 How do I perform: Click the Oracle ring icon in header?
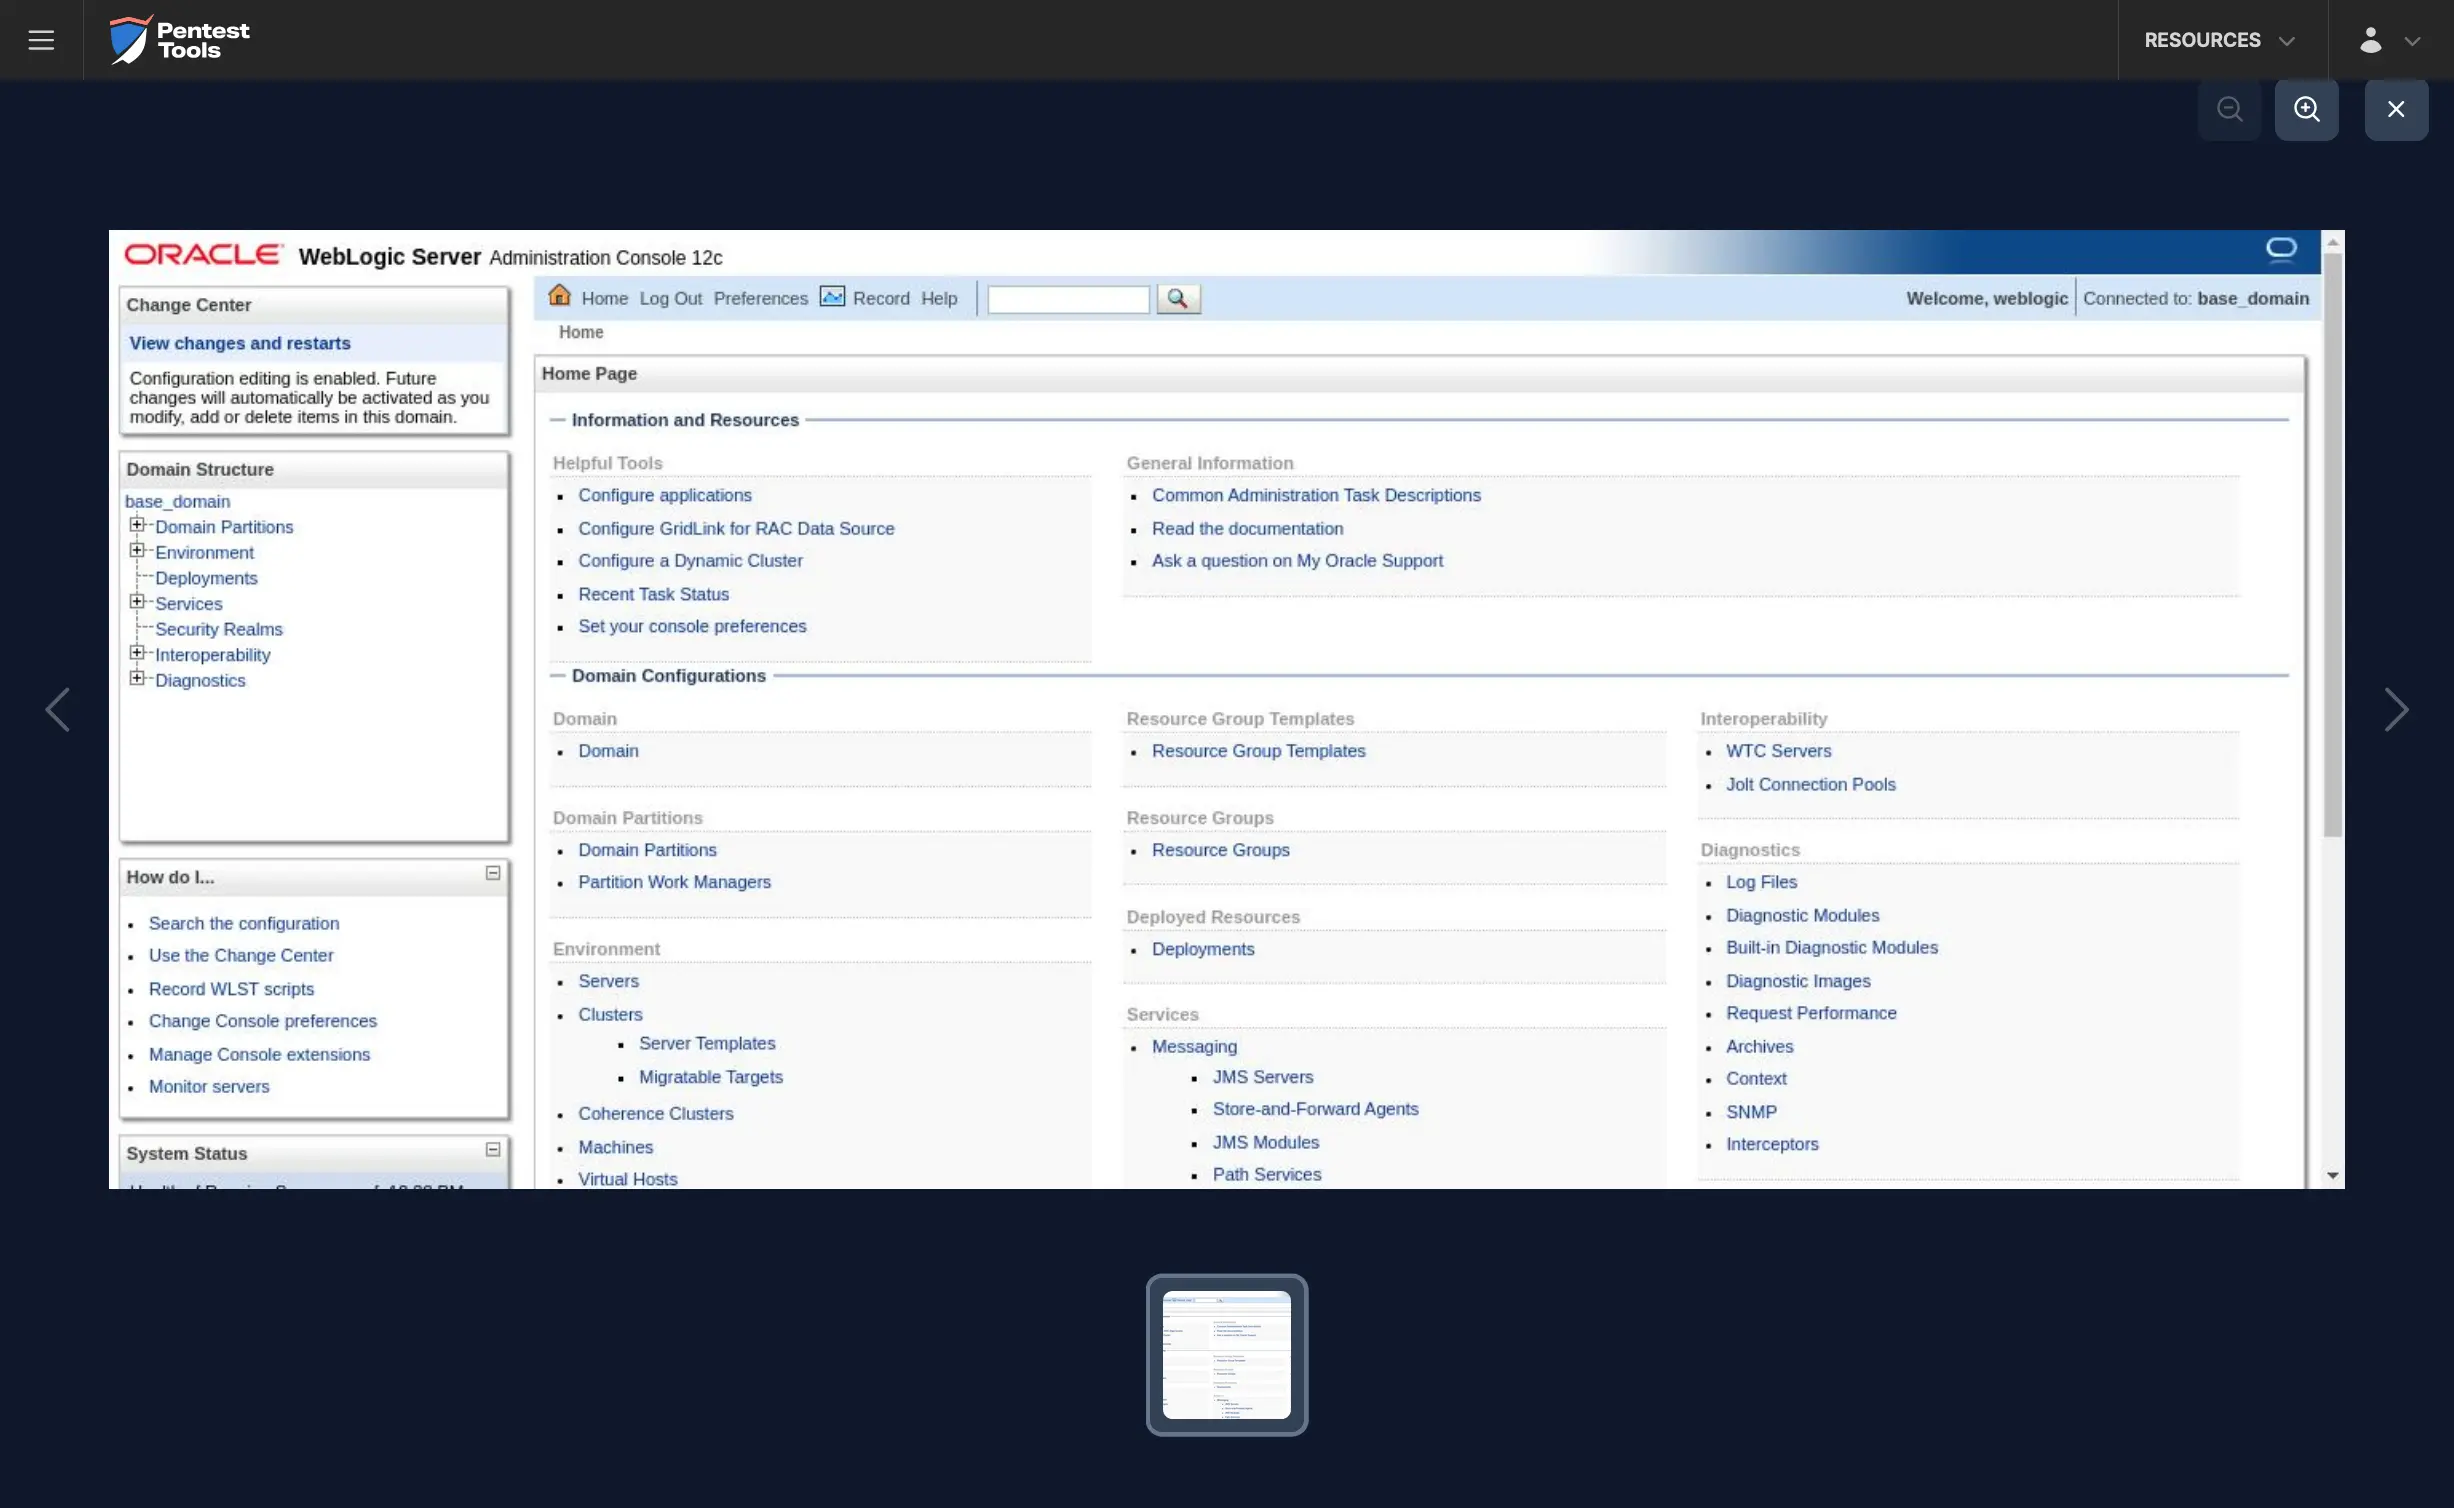[x=2281, y=249]
